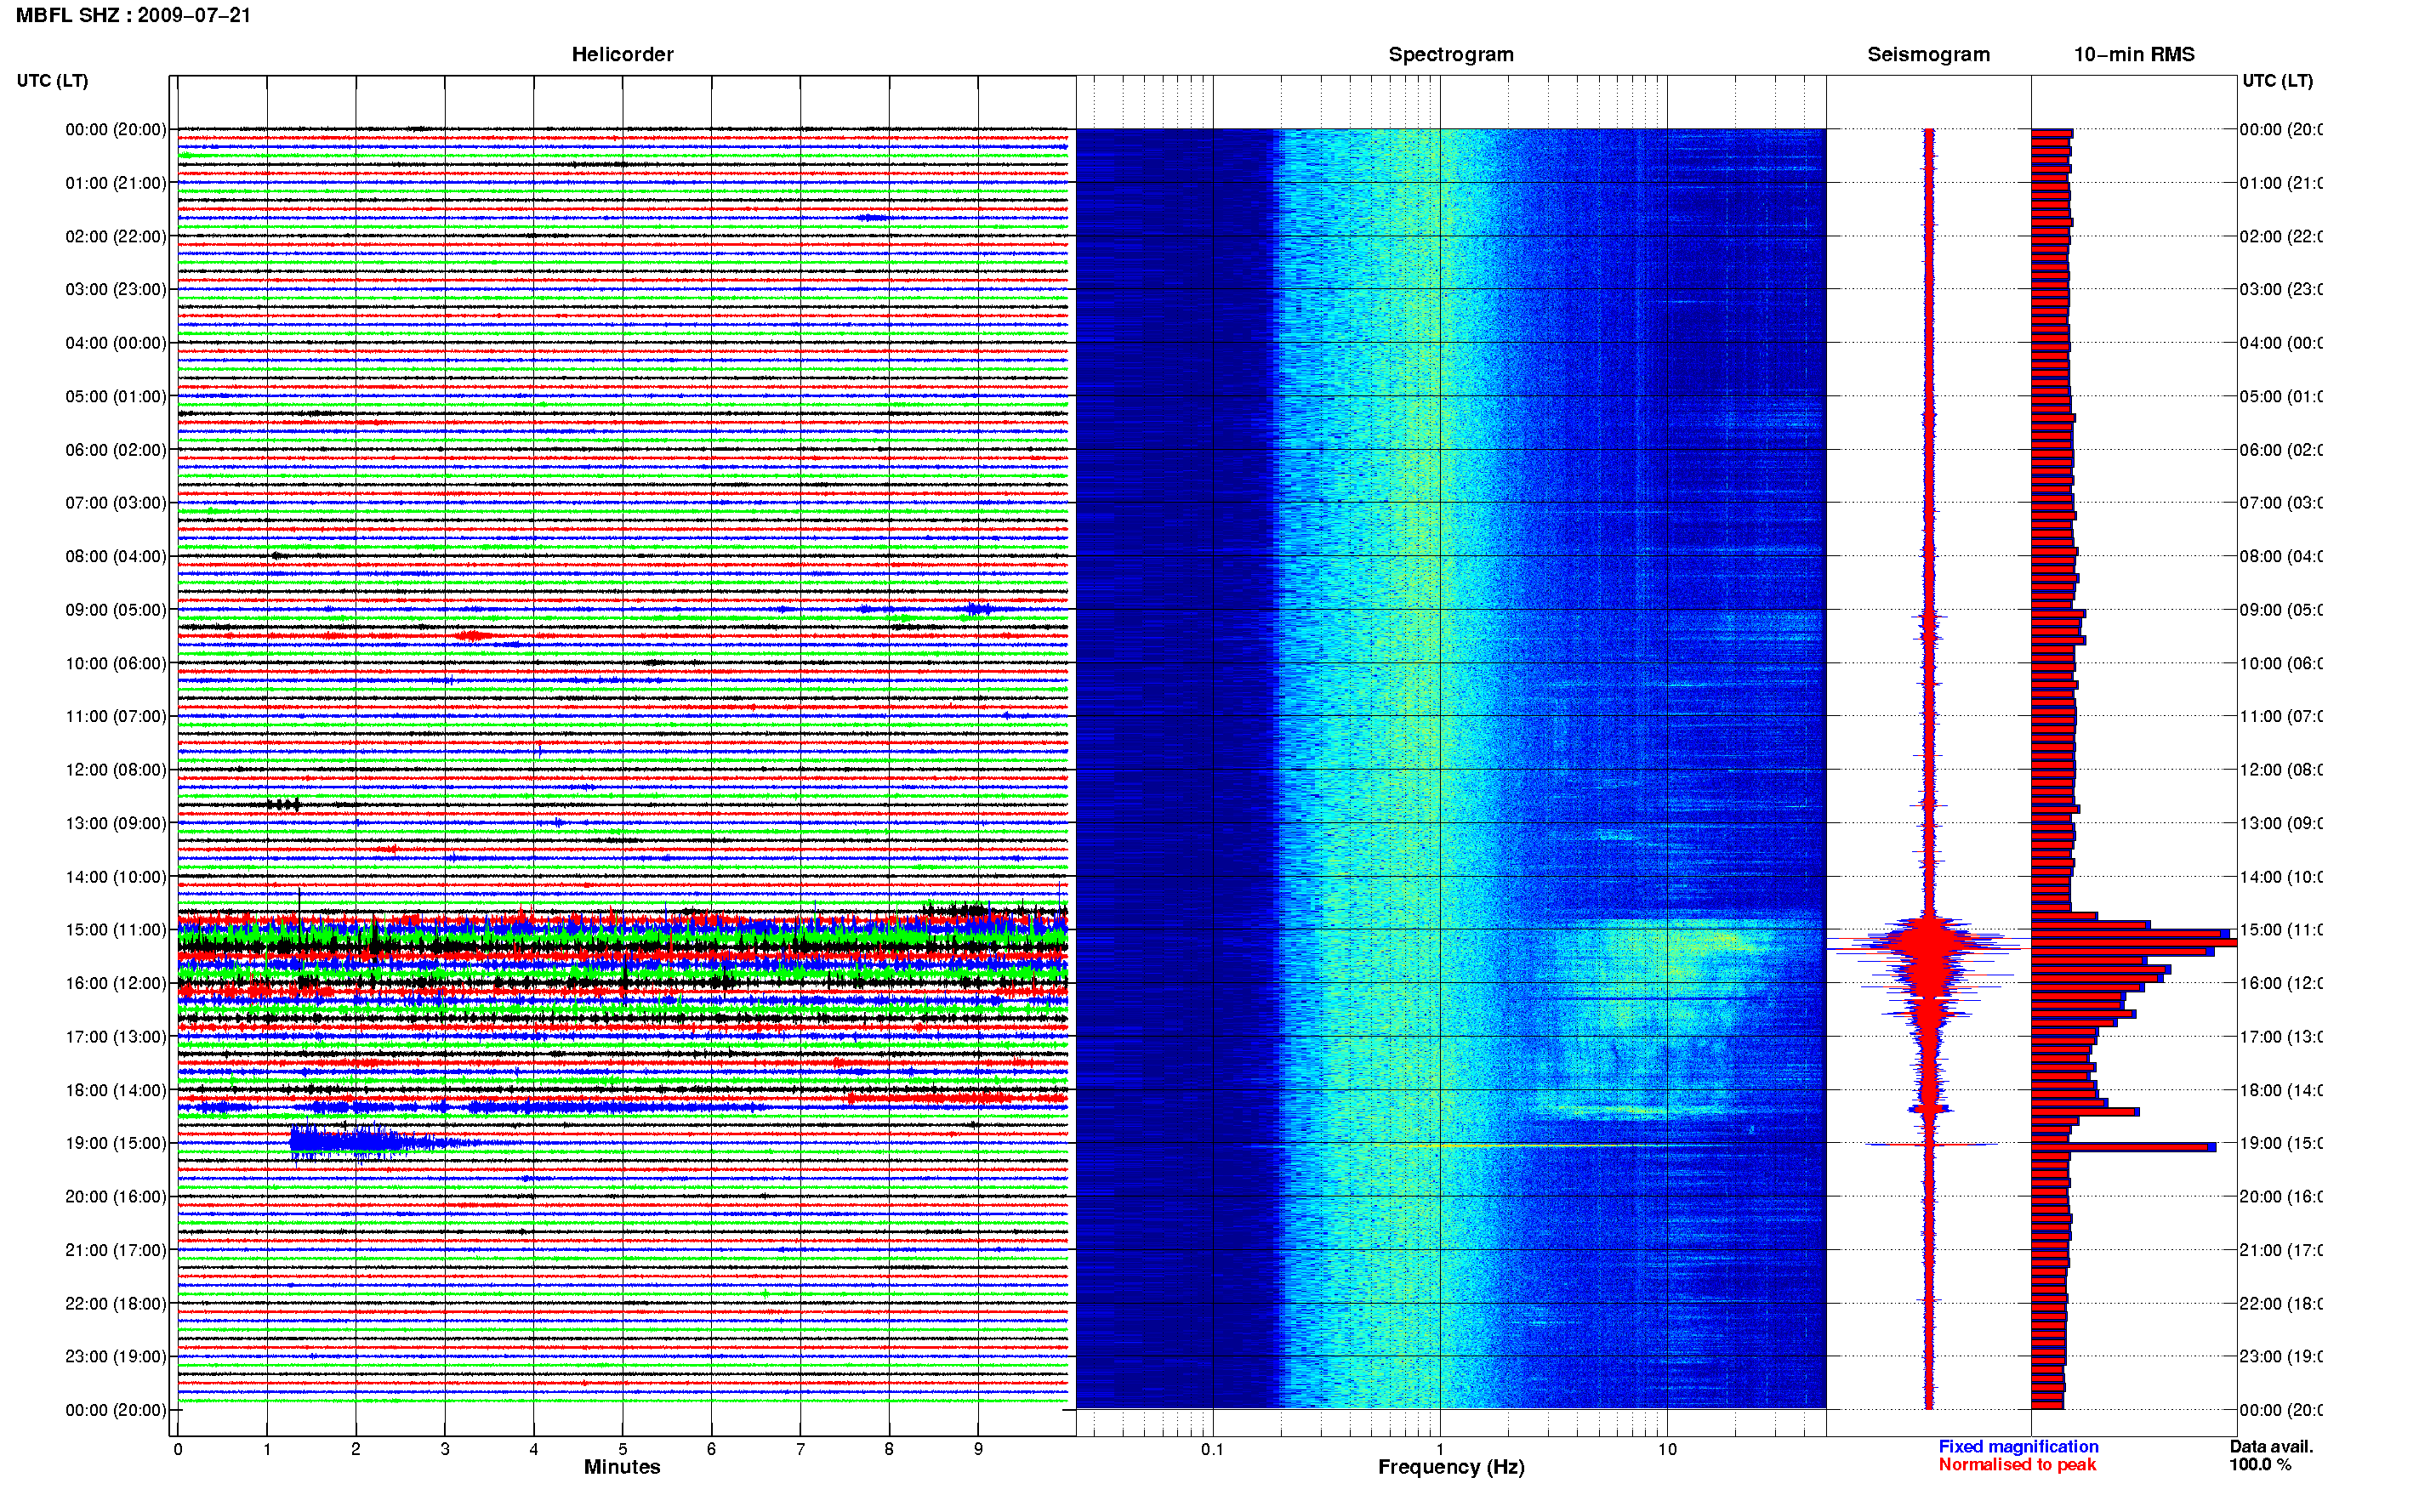The height and width of the screenshot is (1512, 2419).
Task: Click the left 04:00 (00:00) time label
Action: click(116, 343)
